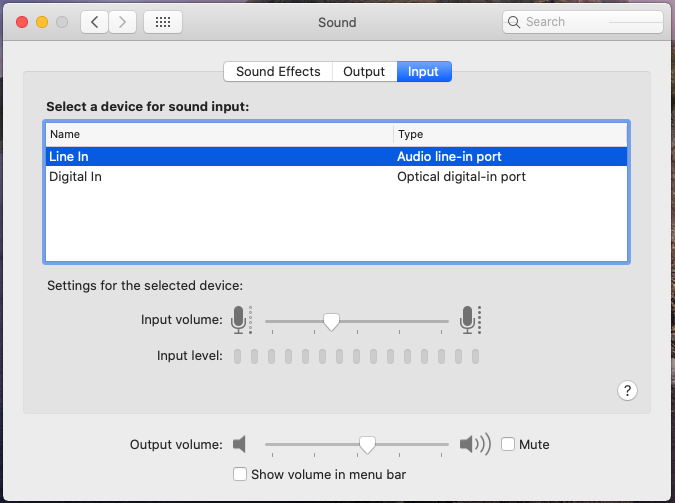Viewport: 675px width, 503px height.
Task: Open help with the question mark button
Action: 627,391
